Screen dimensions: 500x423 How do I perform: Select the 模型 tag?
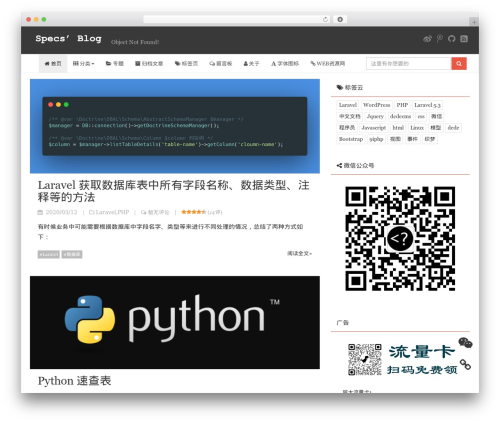coord(436,128)
